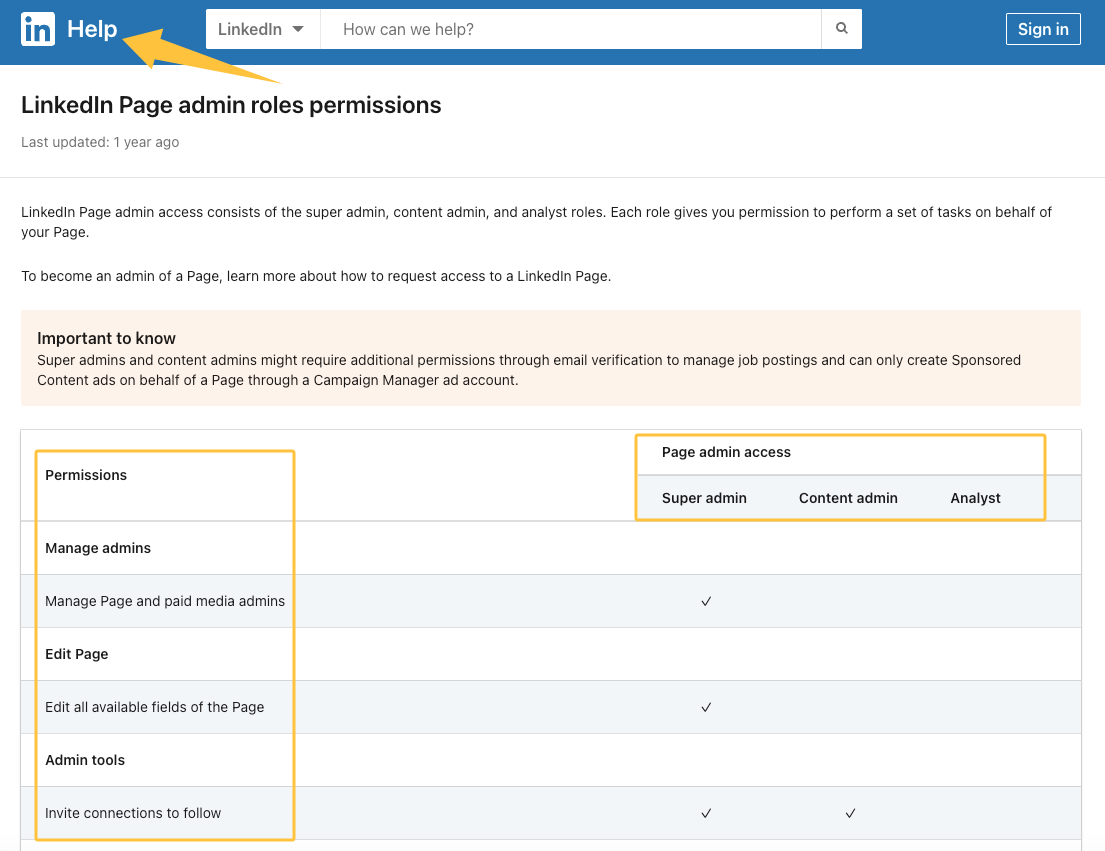Click the search magnifier icon

(841, 29)
